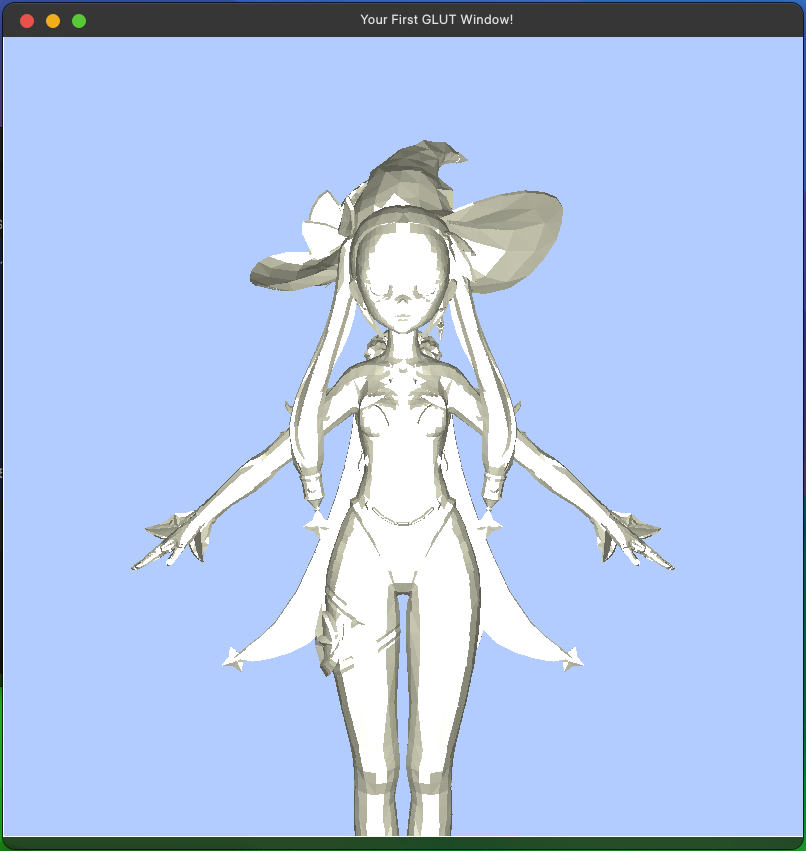This screenshot has height=851, width=806.
Task: Select the cape's star tip at lower right
Action: [572, 658]
